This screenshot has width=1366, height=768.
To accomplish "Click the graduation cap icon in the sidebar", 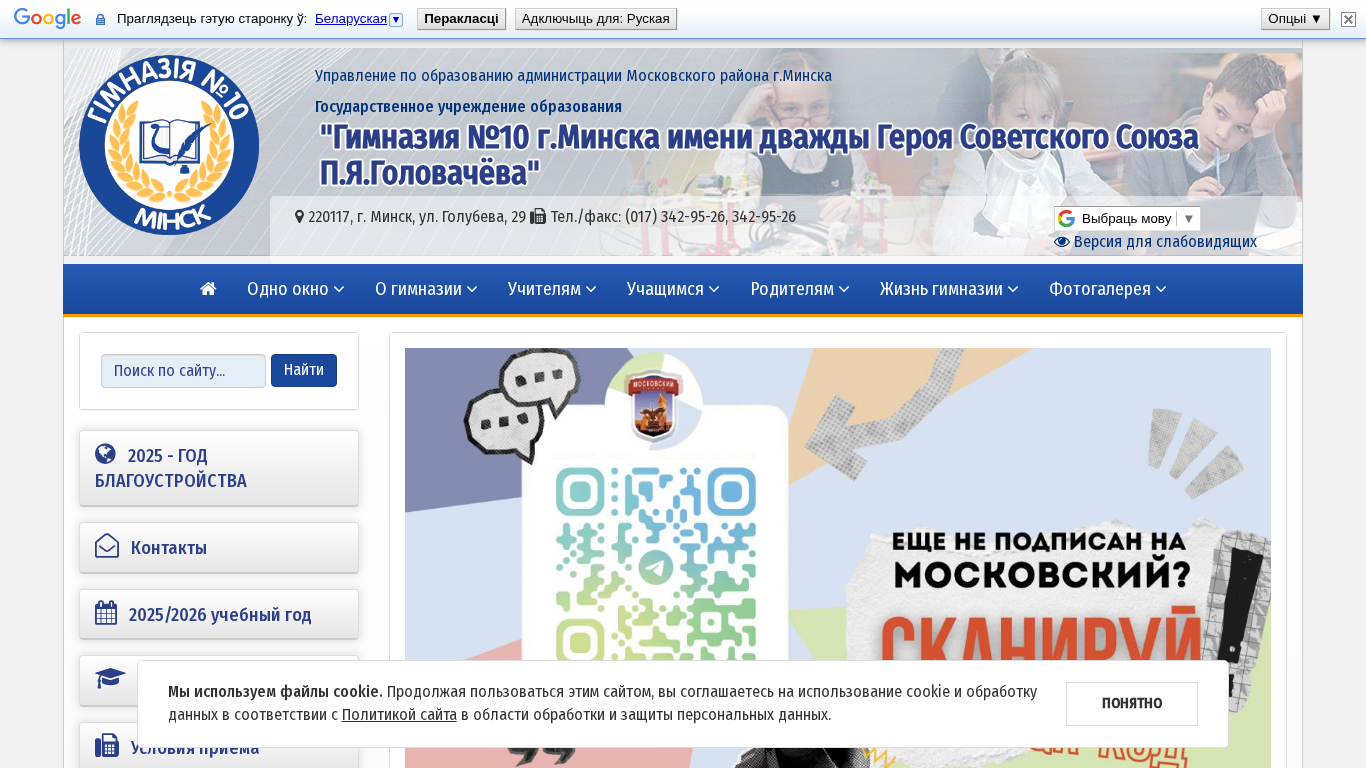I will 110,679.
